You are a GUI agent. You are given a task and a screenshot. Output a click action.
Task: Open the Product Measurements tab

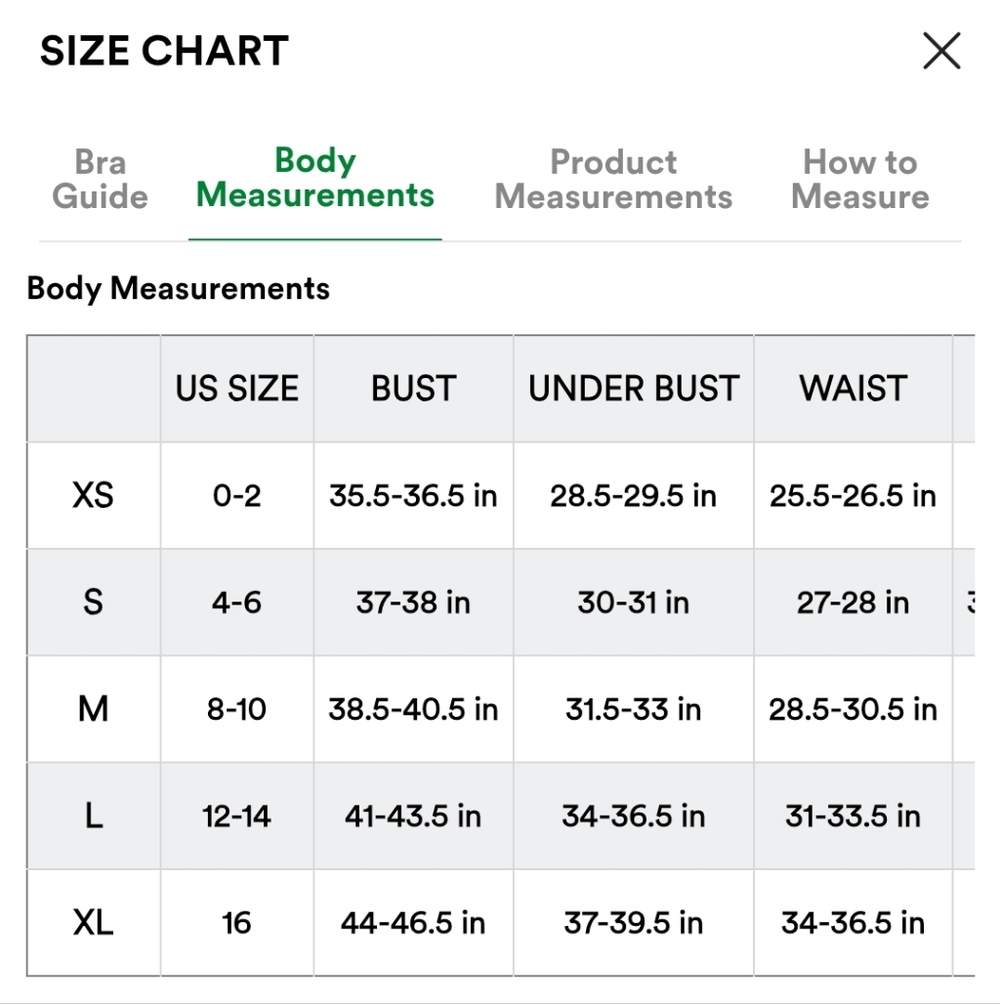pyautogui.click(x=613, y=179)
